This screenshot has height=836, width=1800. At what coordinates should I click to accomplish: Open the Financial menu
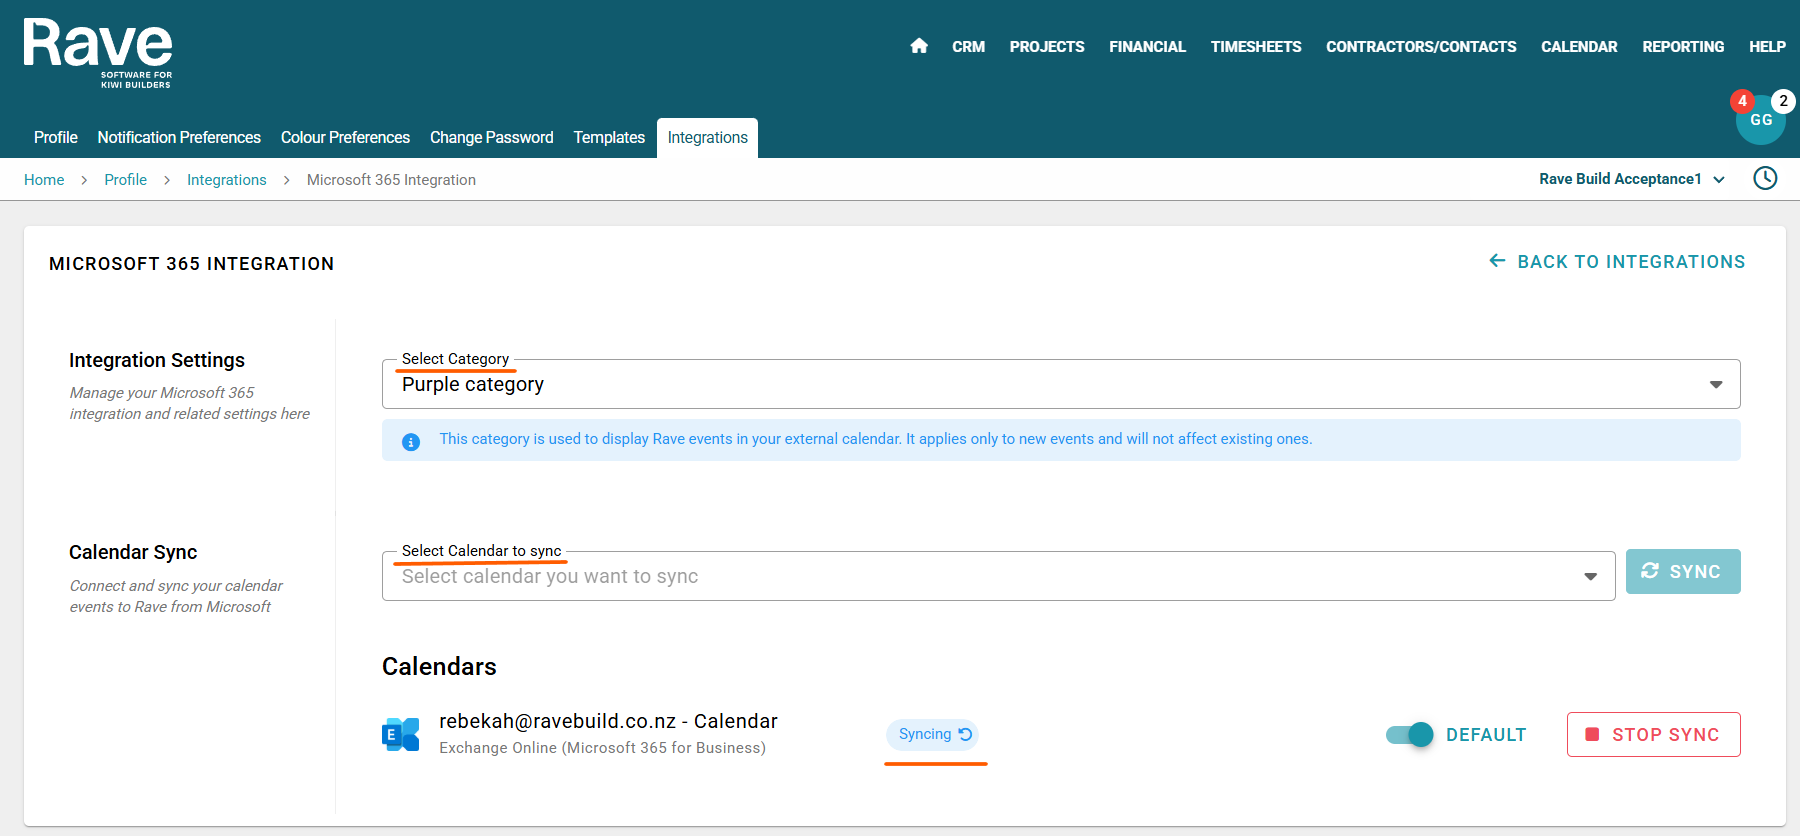(x=1147, y=47)
